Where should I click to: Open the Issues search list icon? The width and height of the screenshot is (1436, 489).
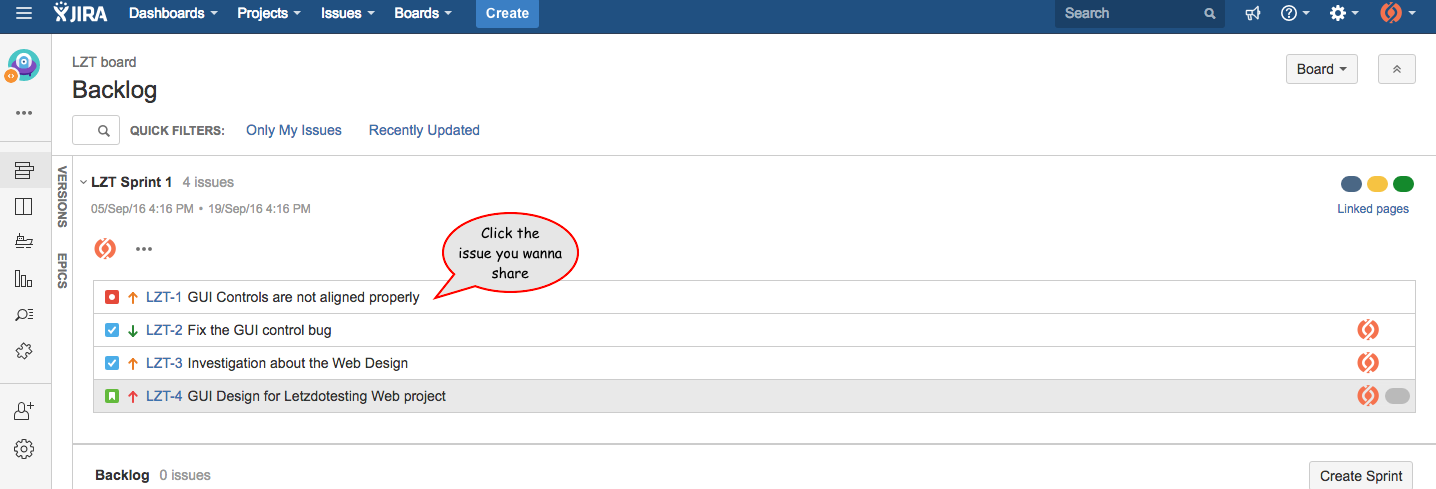click(x=24, y=315)
